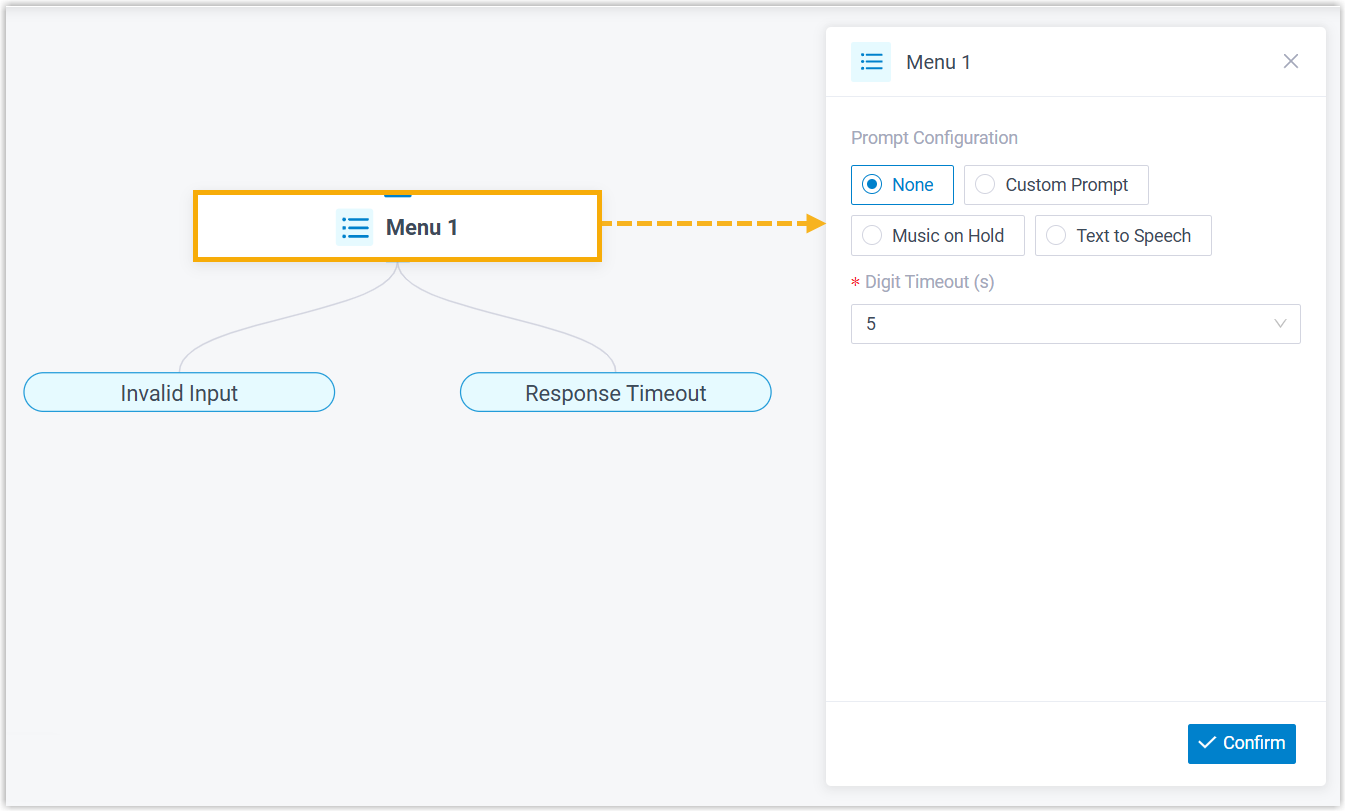The width and height of the screenshot is (1346, 812).
Task: Click the Menu 1 node label on the canvas
Action: 422,227
